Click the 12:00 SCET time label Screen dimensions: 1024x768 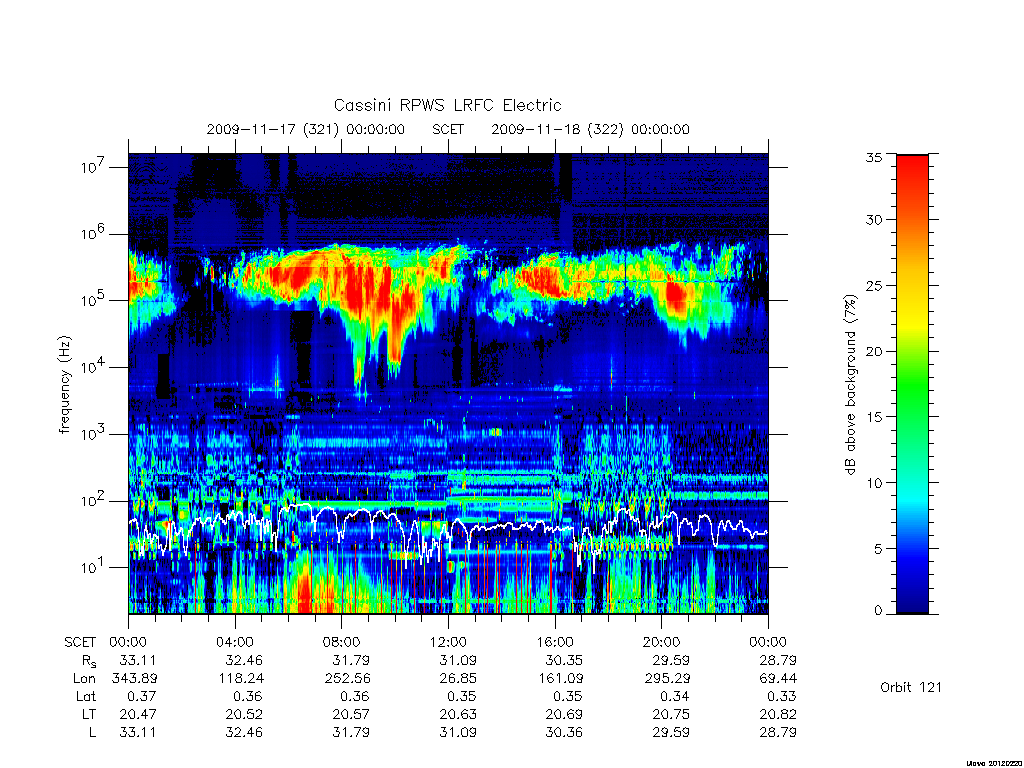[x=448, y=642]
